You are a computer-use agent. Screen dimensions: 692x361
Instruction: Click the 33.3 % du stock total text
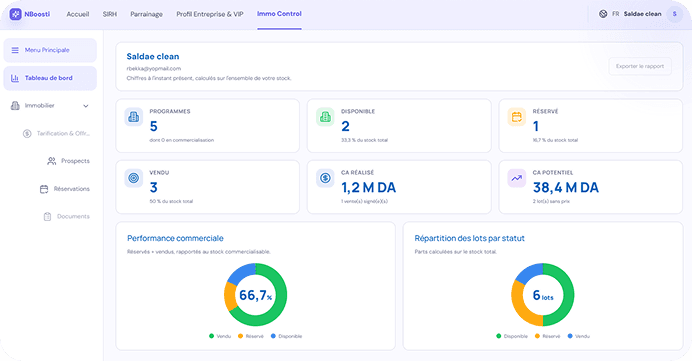(x=365, y=140)
